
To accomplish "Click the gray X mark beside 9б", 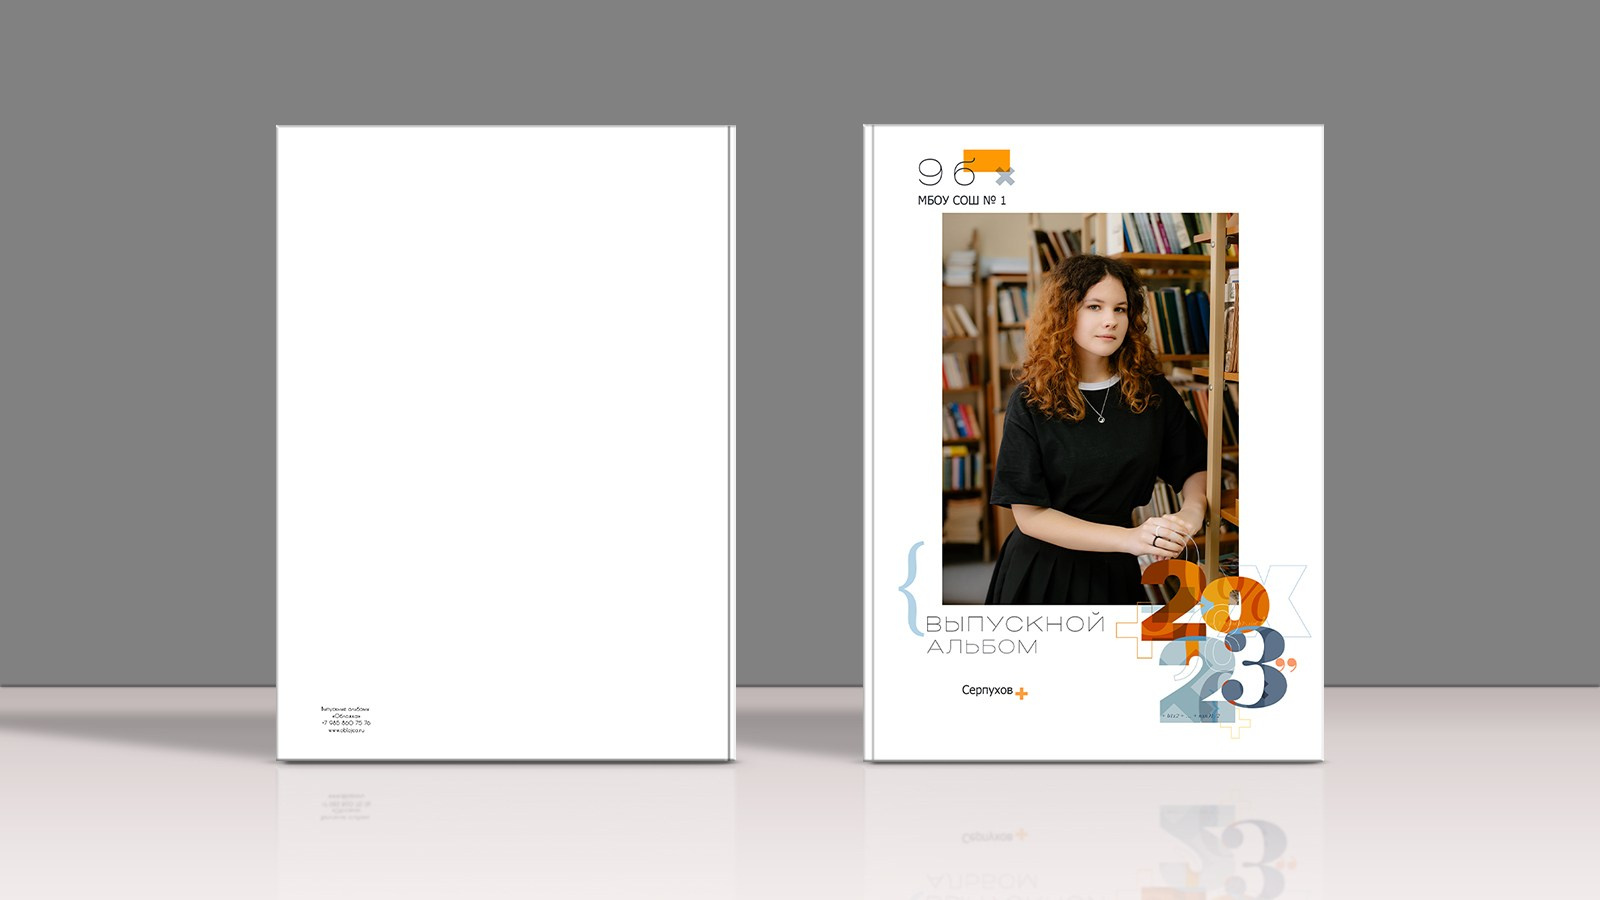I will tap(1005, 177).
